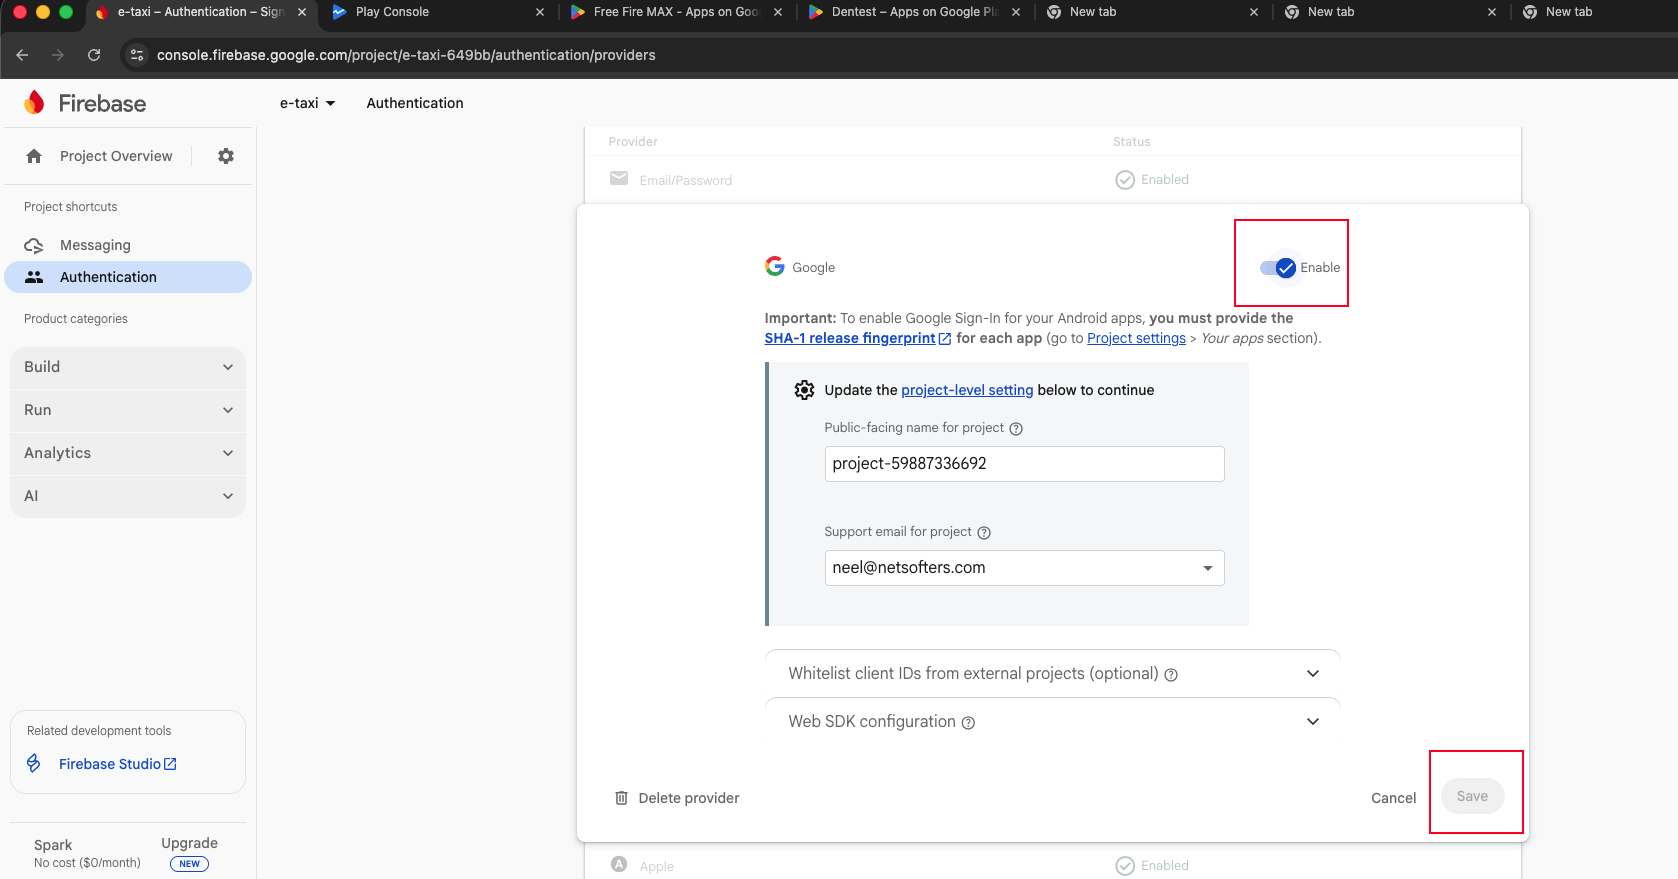Edit the Public-facing name field
Screen dimensions: 1678x879
pos(1024,464)
